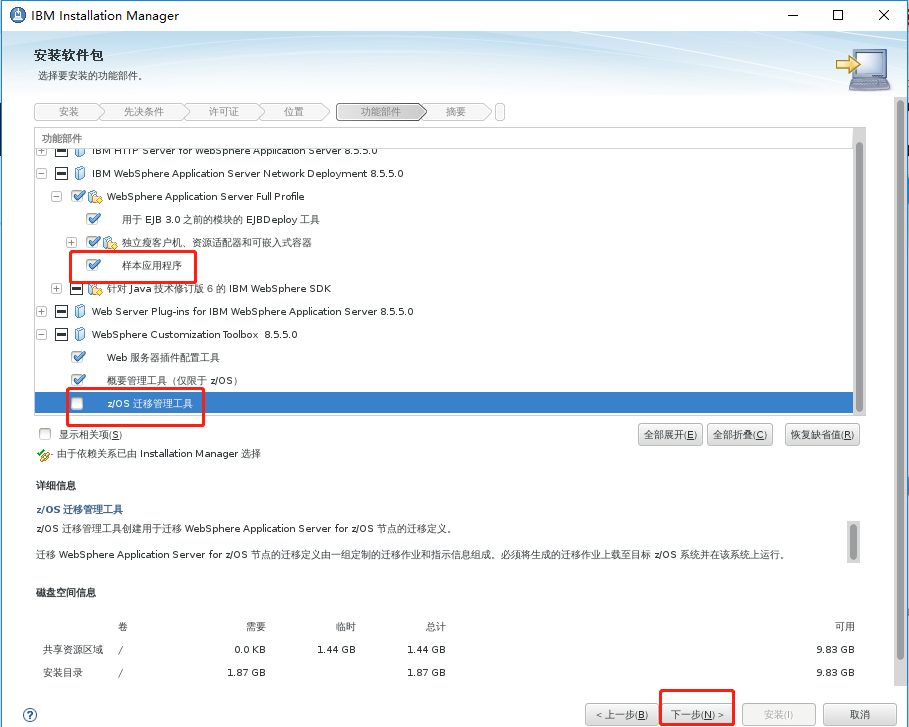Uncheck the 样本应用程序 feature
This screenshot has width=909, height=727.
tap(93, 265)
